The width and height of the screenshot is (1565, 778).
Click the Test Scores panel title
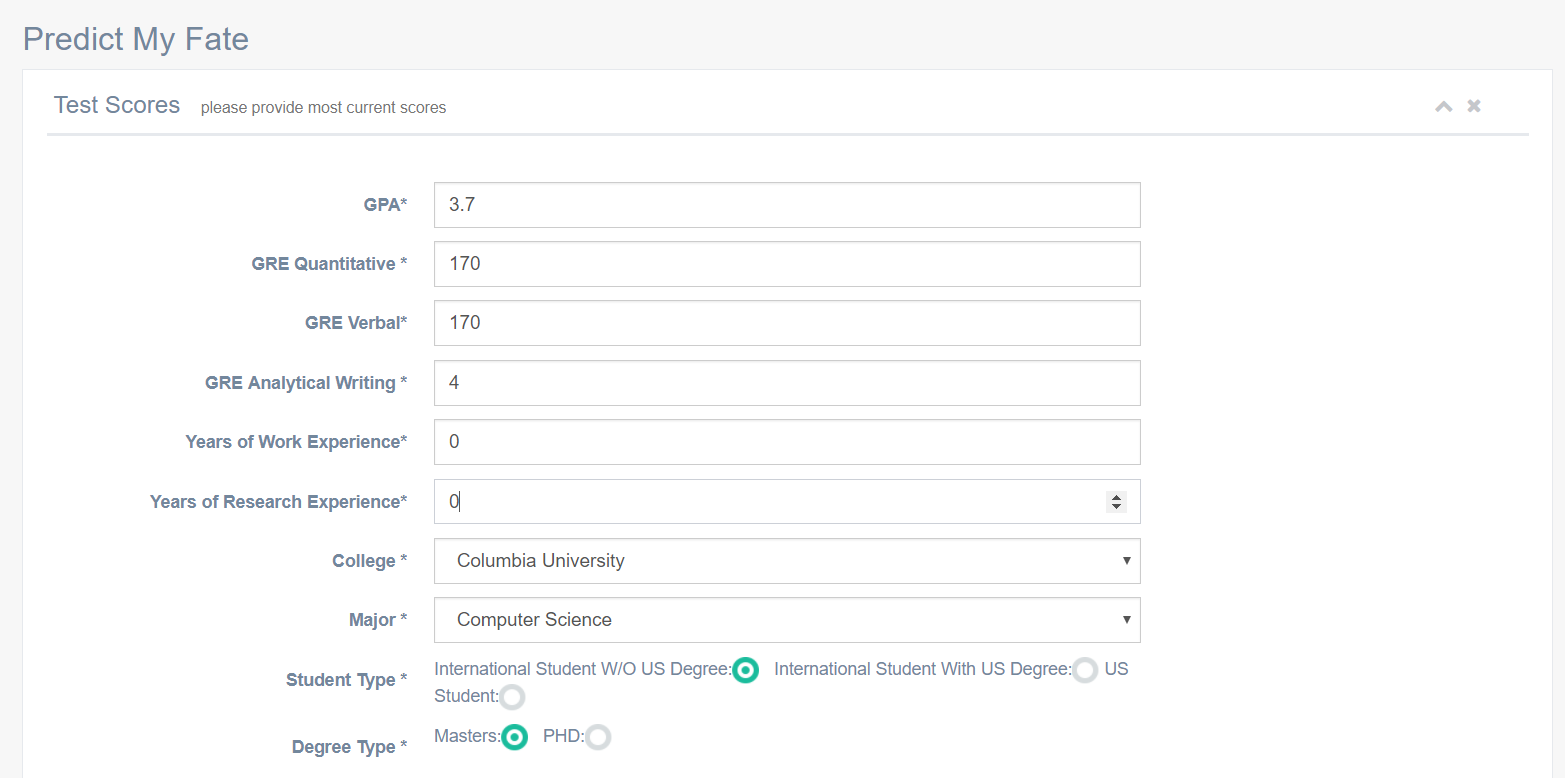[117, 105]
